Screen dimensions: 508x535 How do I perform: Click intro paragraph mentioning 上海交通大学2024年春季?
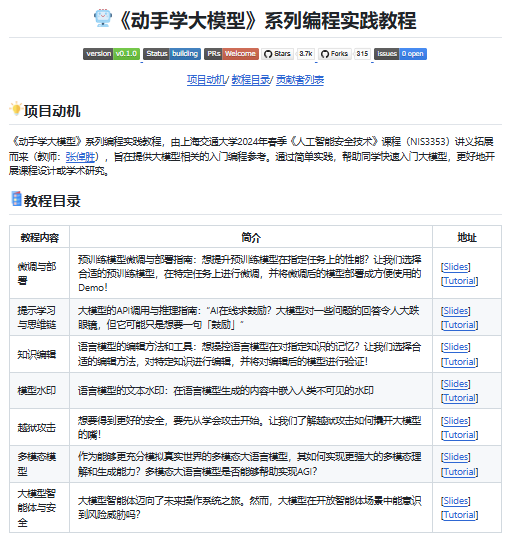(x=252, y=156)
